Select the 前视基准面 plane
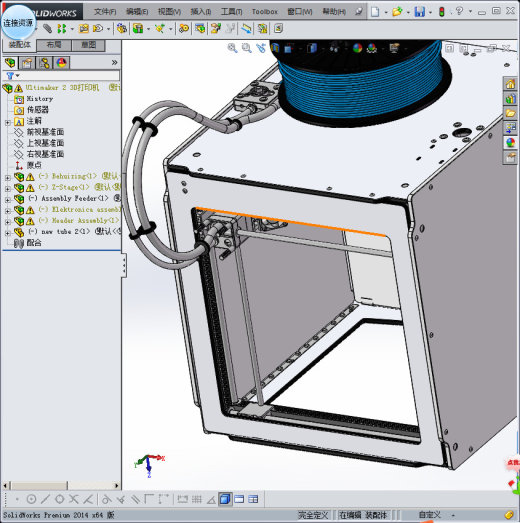Screen dimensions: 520x523 point(45,132)
